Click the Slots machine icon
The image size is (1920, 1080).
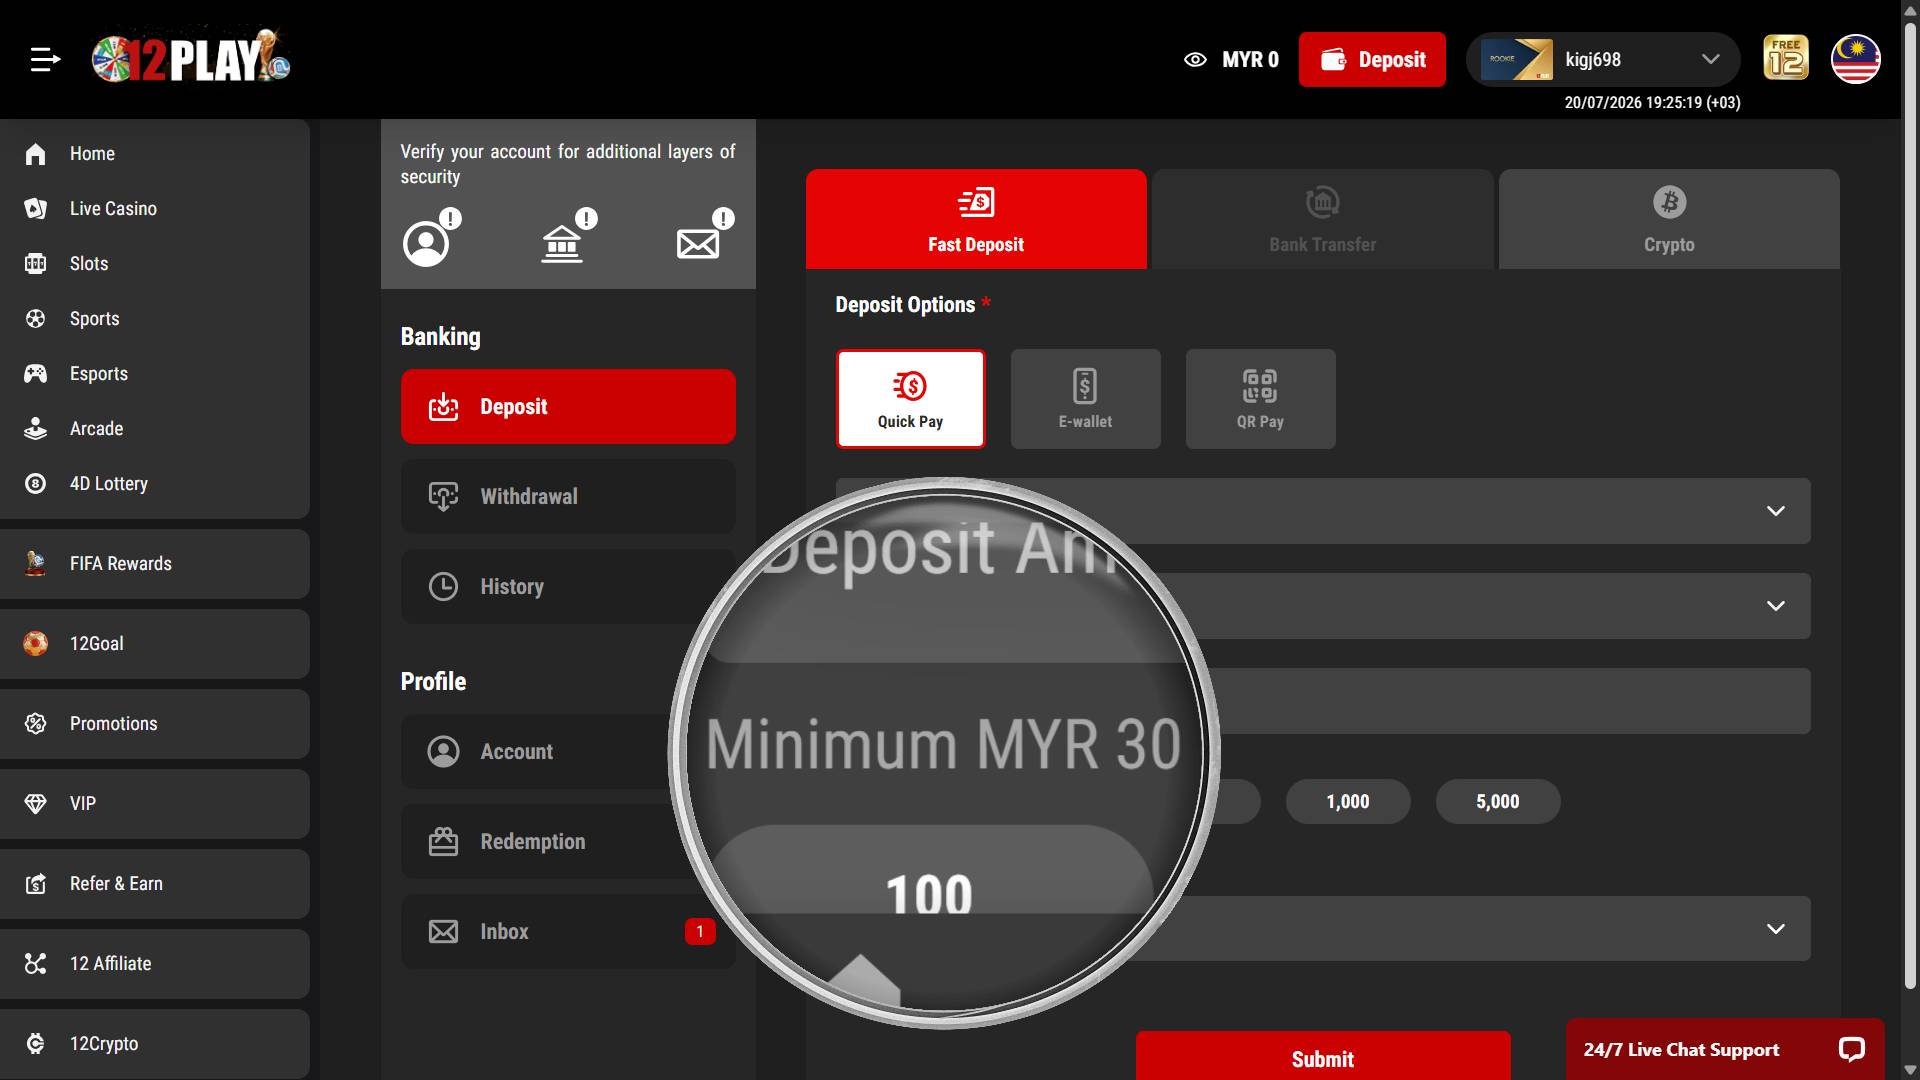pos(36,264)
